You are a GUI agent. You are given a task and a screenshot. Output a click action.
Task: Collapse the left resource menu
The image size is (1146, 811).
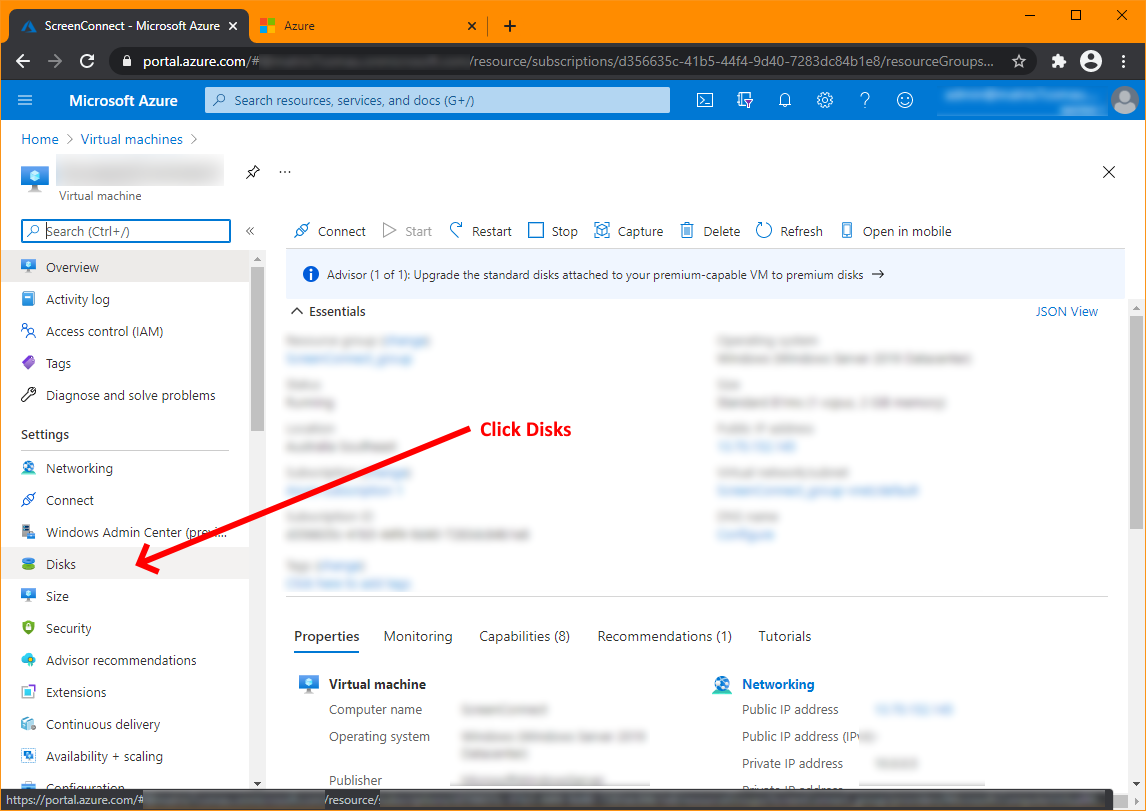252,231
